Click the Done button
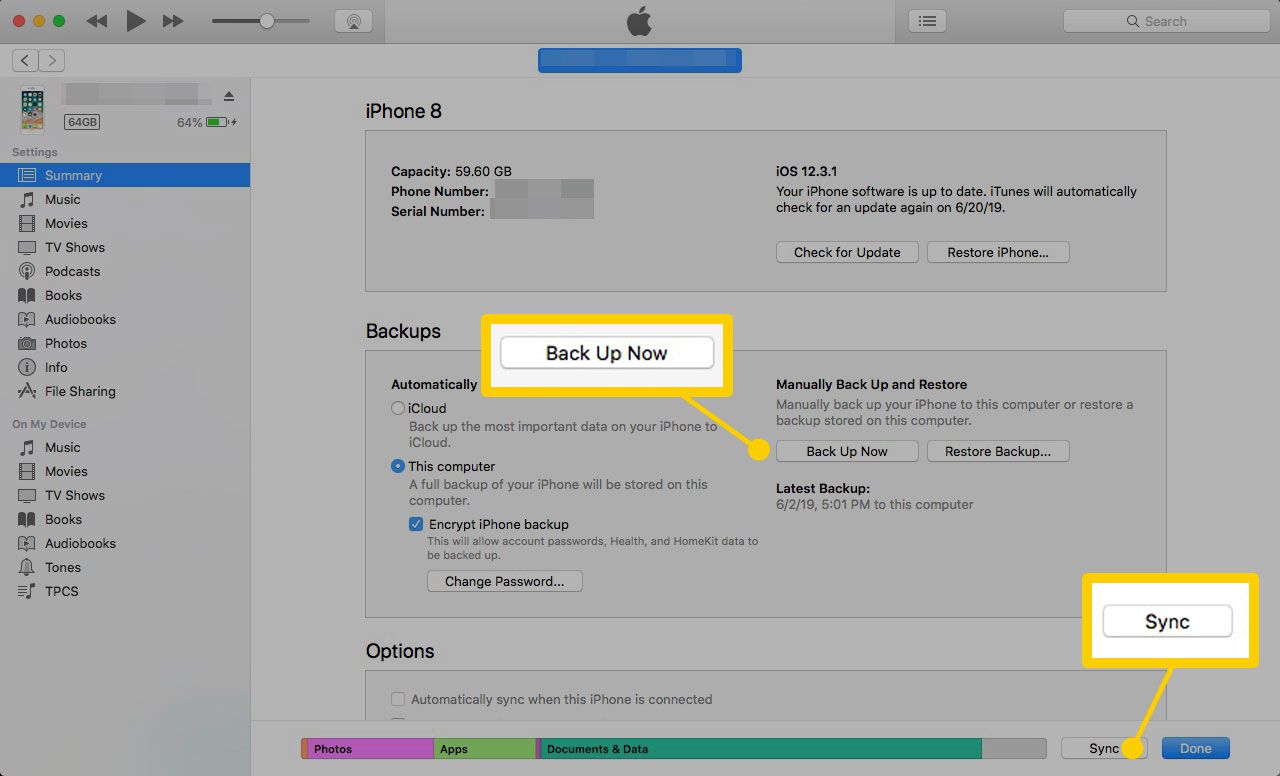 click(1196, 748)
